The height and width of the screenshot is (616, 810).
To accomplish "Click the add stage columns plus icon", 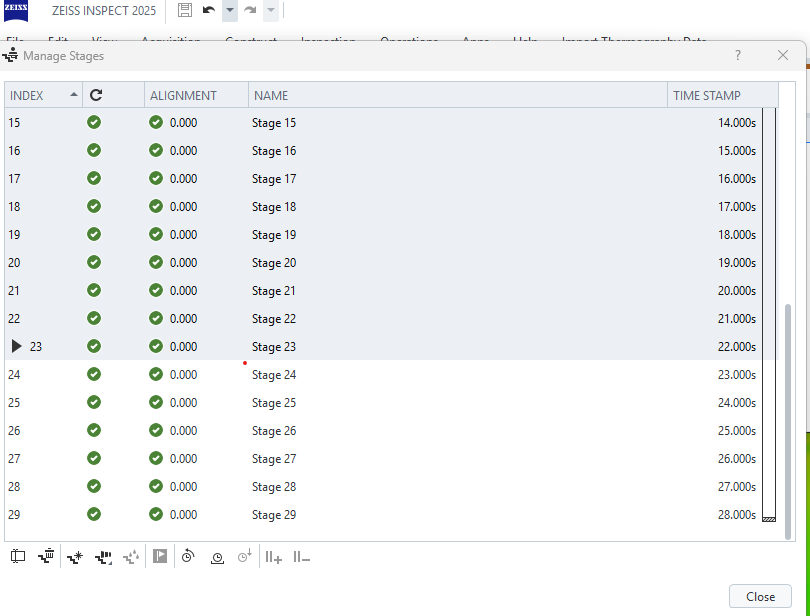I will [x=273, y=557].
